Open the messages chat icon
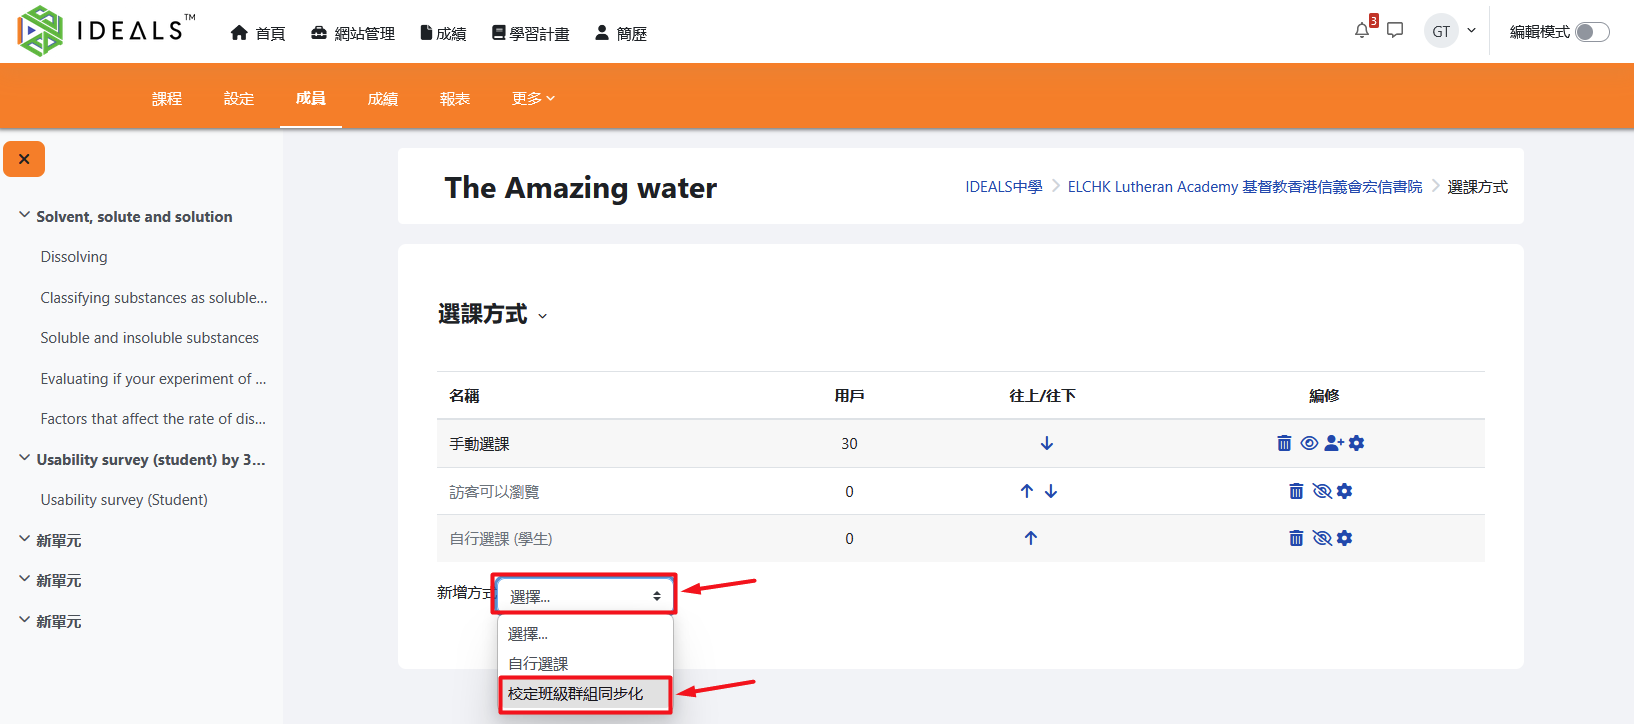The height and width of the screenshot is (724, 1634). pyautogui.click(x=1395, y=31)
